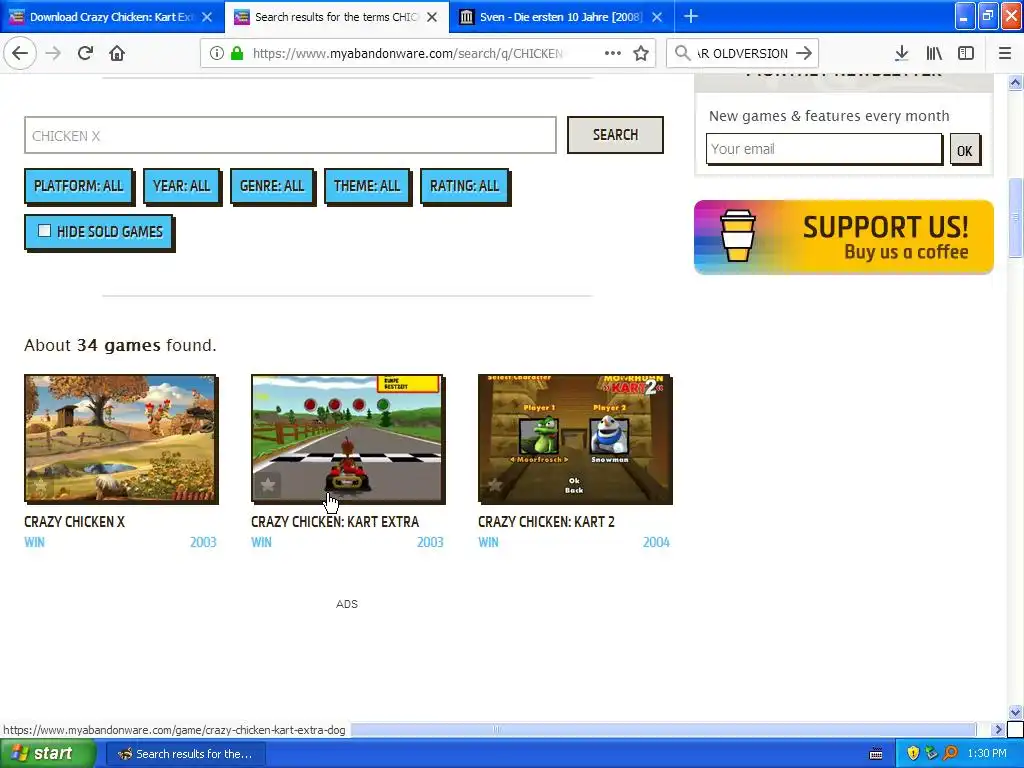
Task: Open the CRAZY CHICKEN X title link
Action: pyautogui.click(x=74, y=522)
